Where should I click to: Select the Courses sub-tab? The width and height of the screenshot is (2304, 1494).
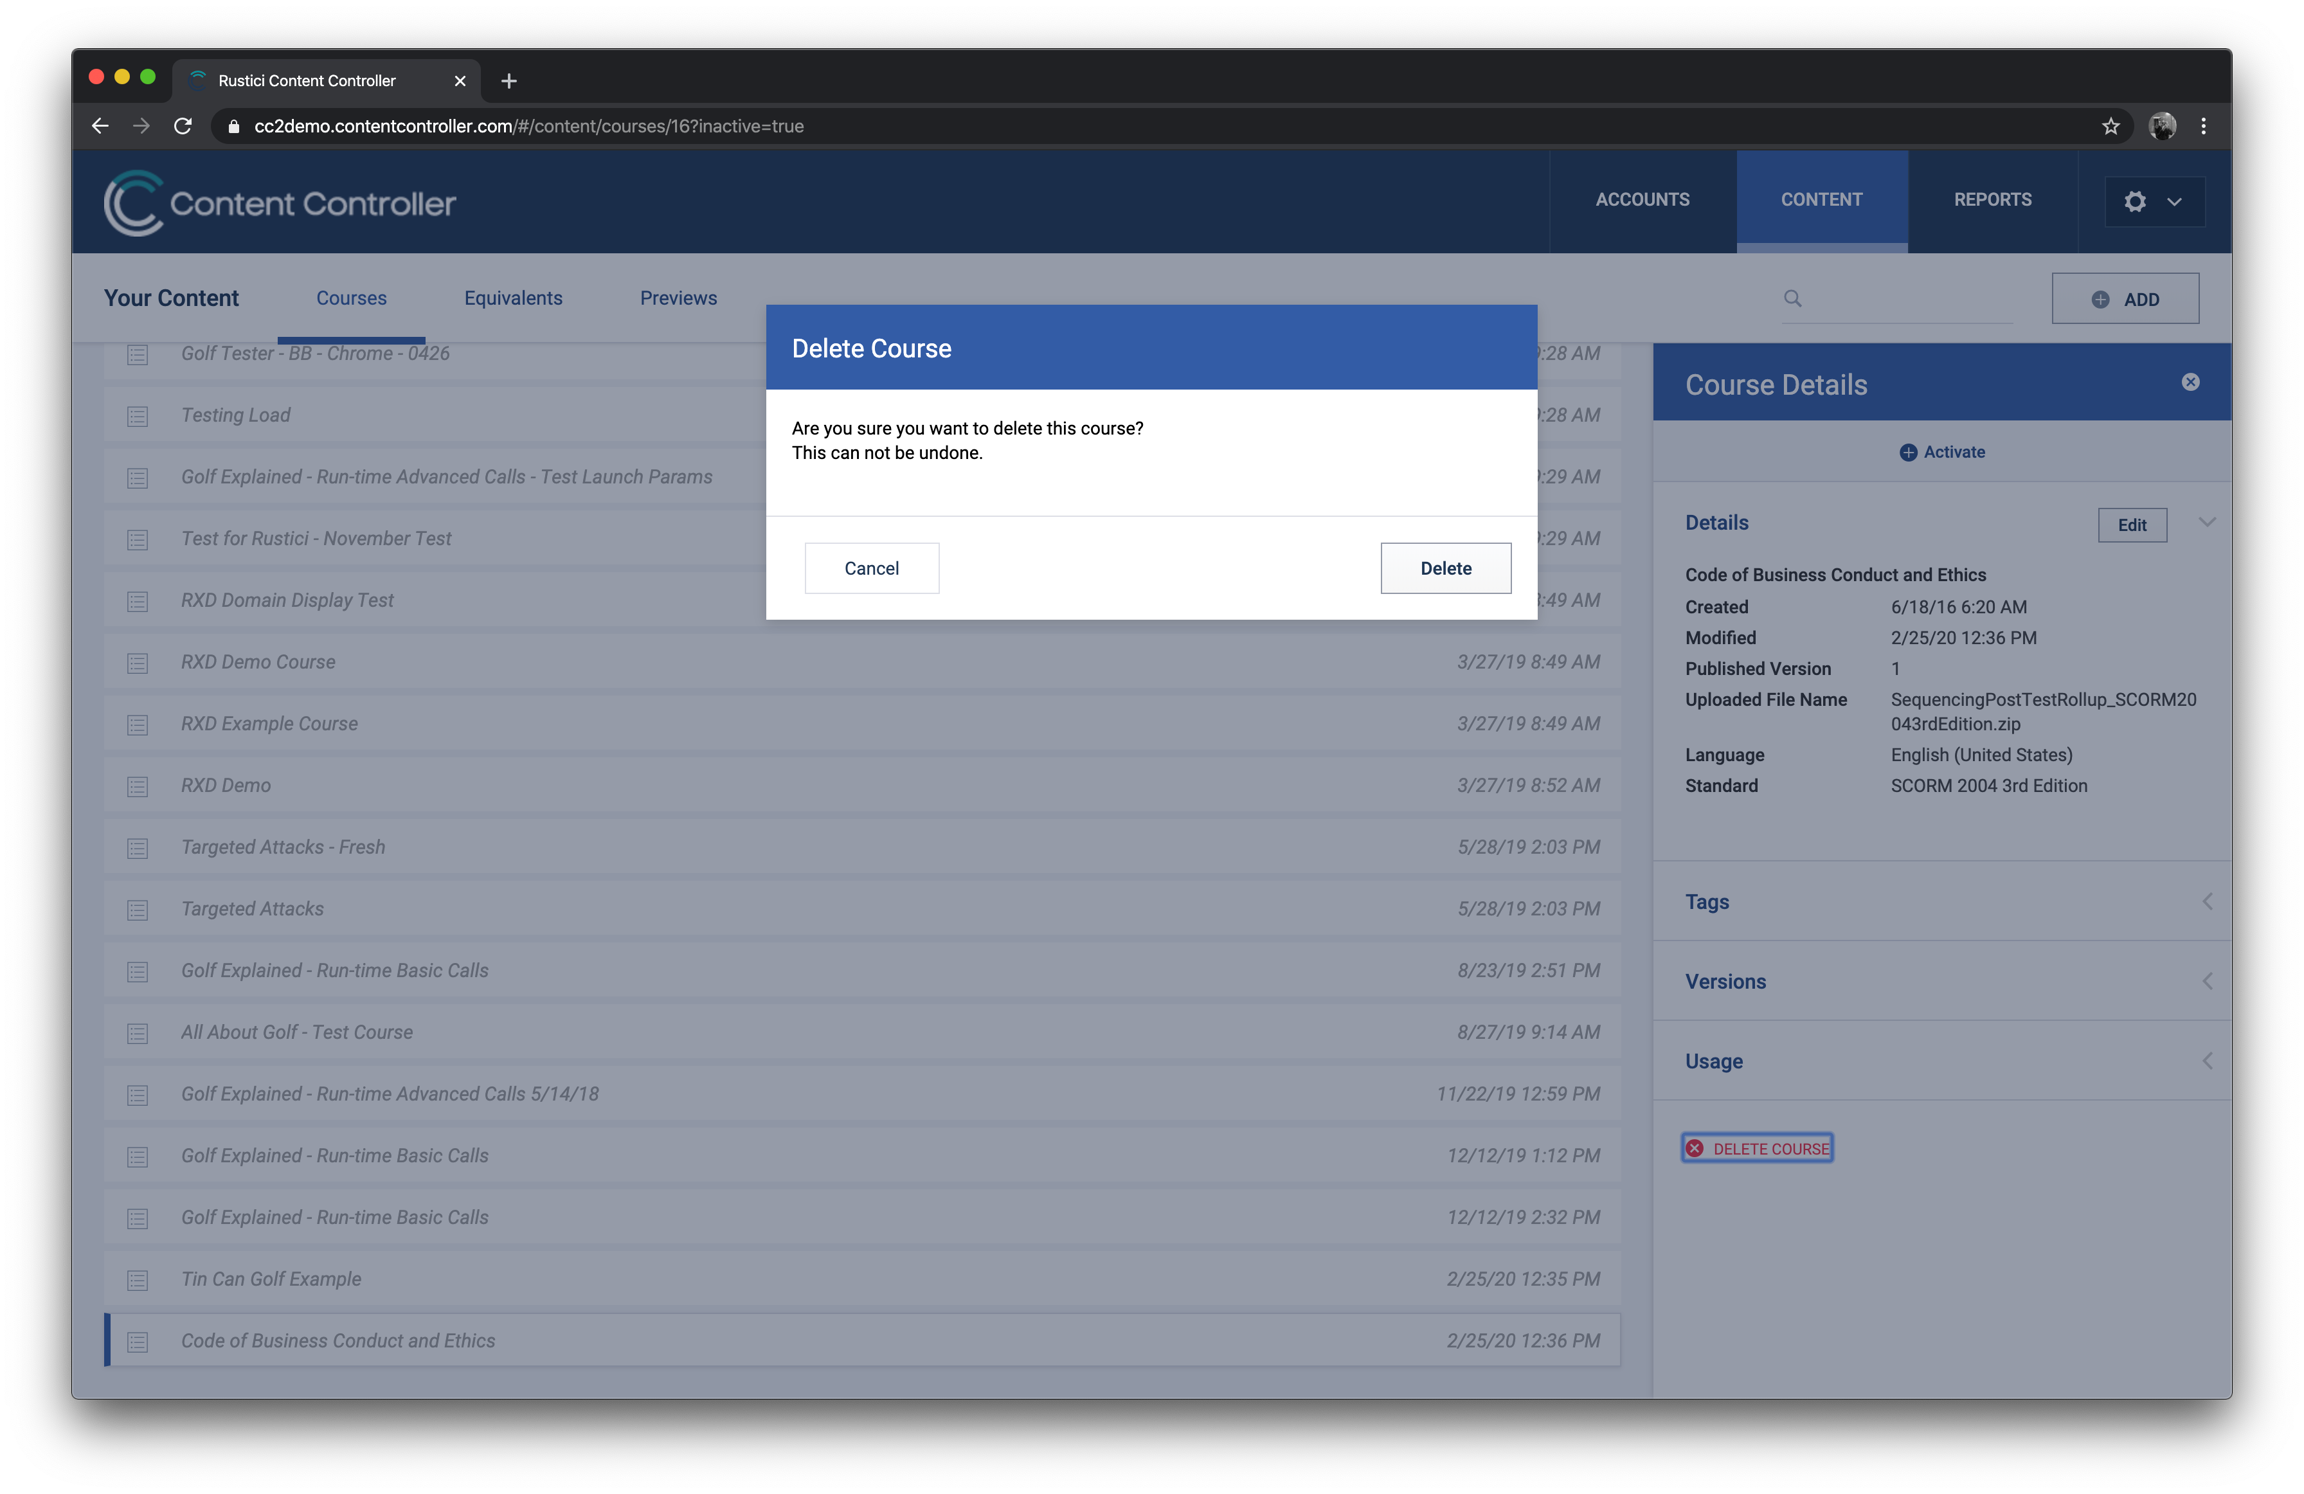tap(351, 298)
